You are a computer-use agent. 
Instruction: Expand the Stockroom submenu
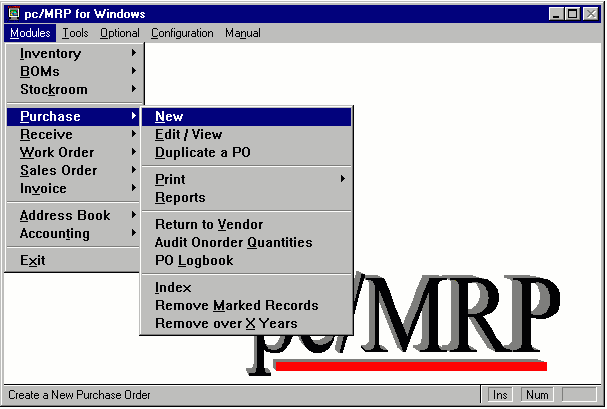point(73,89)
